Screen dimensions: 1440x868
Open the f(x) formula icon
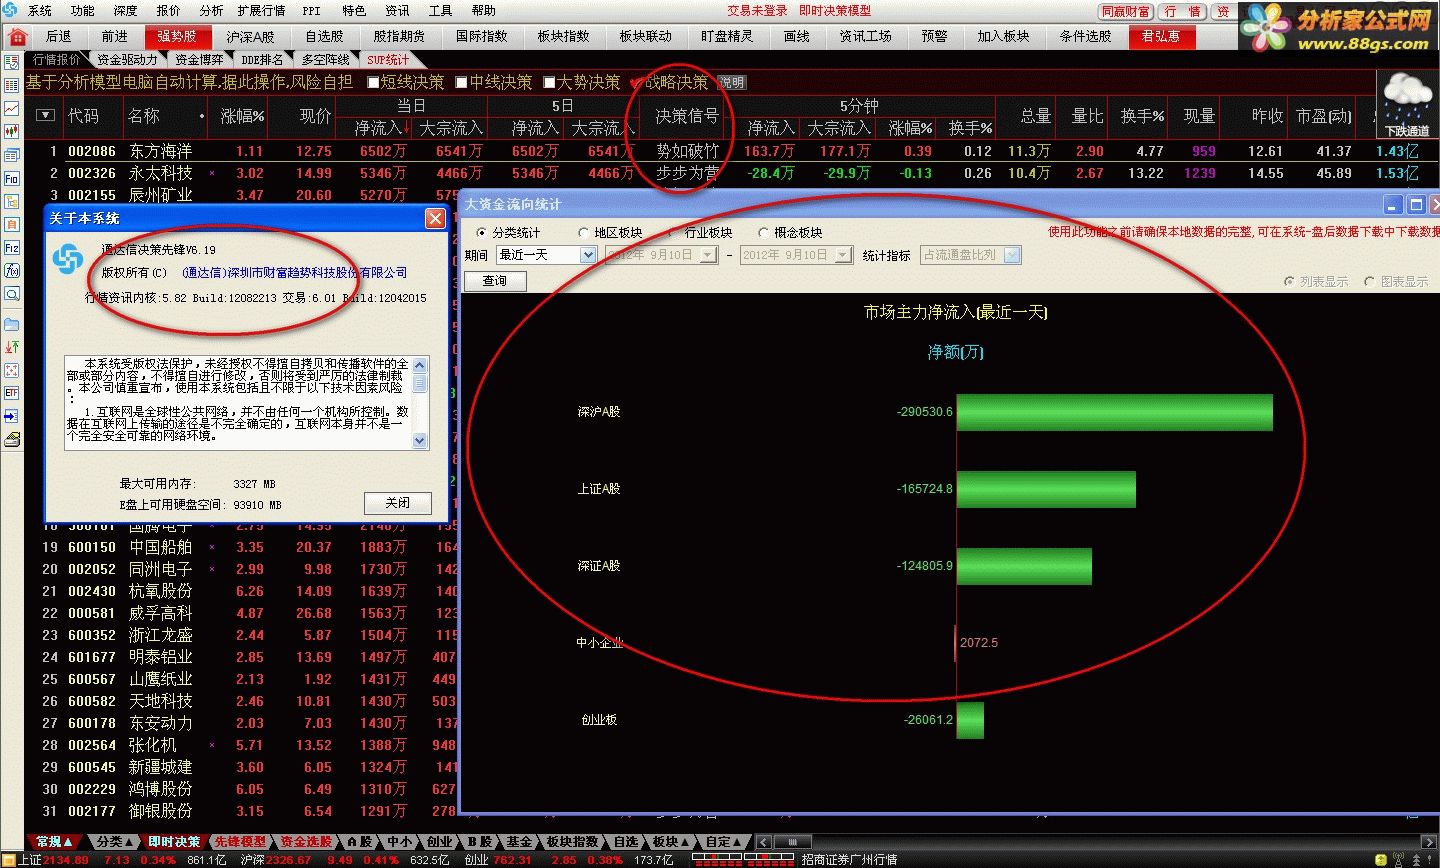click(12, 271)
